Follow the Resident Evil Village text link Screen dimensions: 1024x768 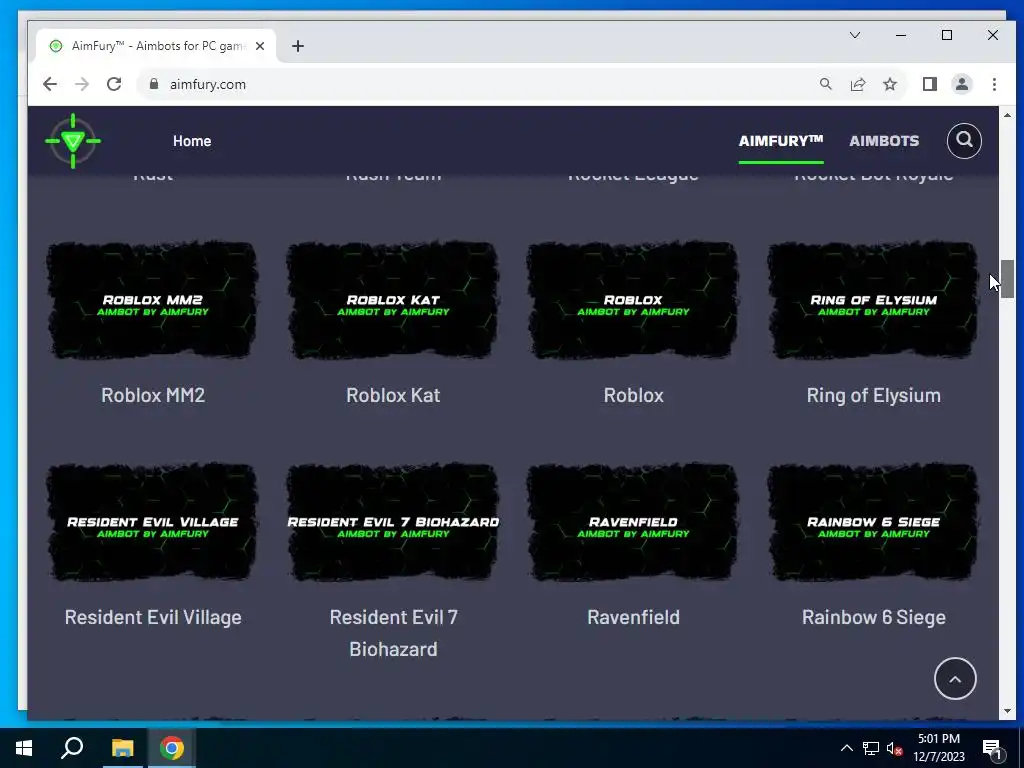pyautogui.click(x=153, y=617)
